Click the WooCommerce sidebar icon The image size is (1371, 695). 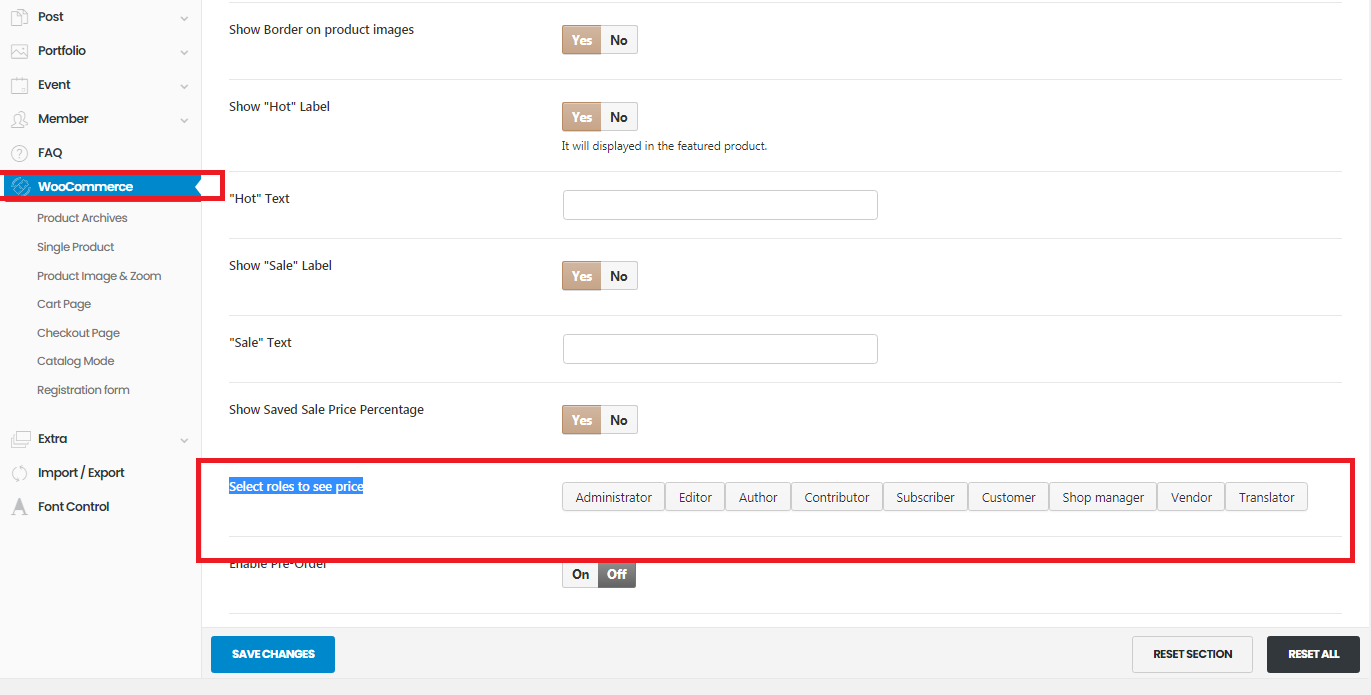pos(19,187)
